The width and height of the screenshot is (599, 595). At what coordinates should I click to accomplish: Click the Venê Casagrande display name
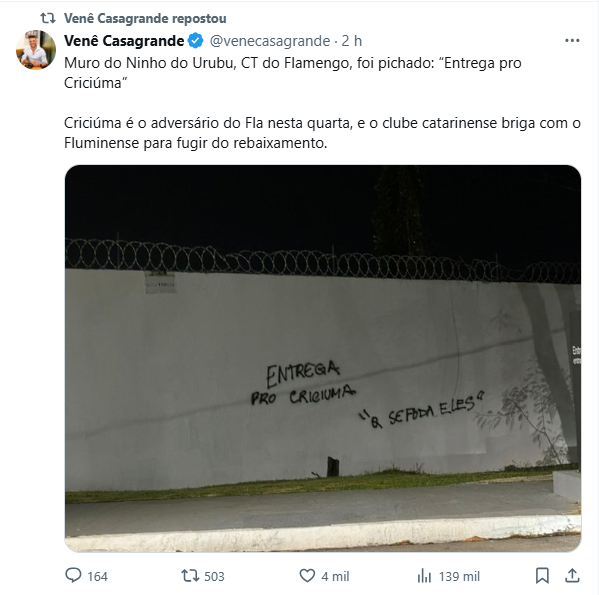[x=124, y=41]
